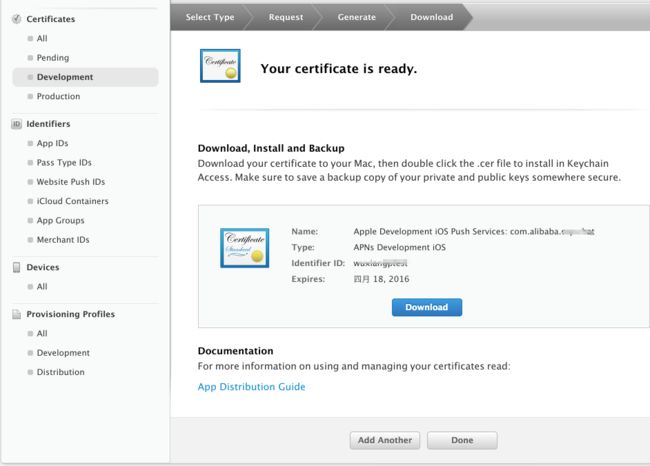Screen dimensions: 650x466
Task: Open Website Push IDs
Action: click(x=70, y=182)
